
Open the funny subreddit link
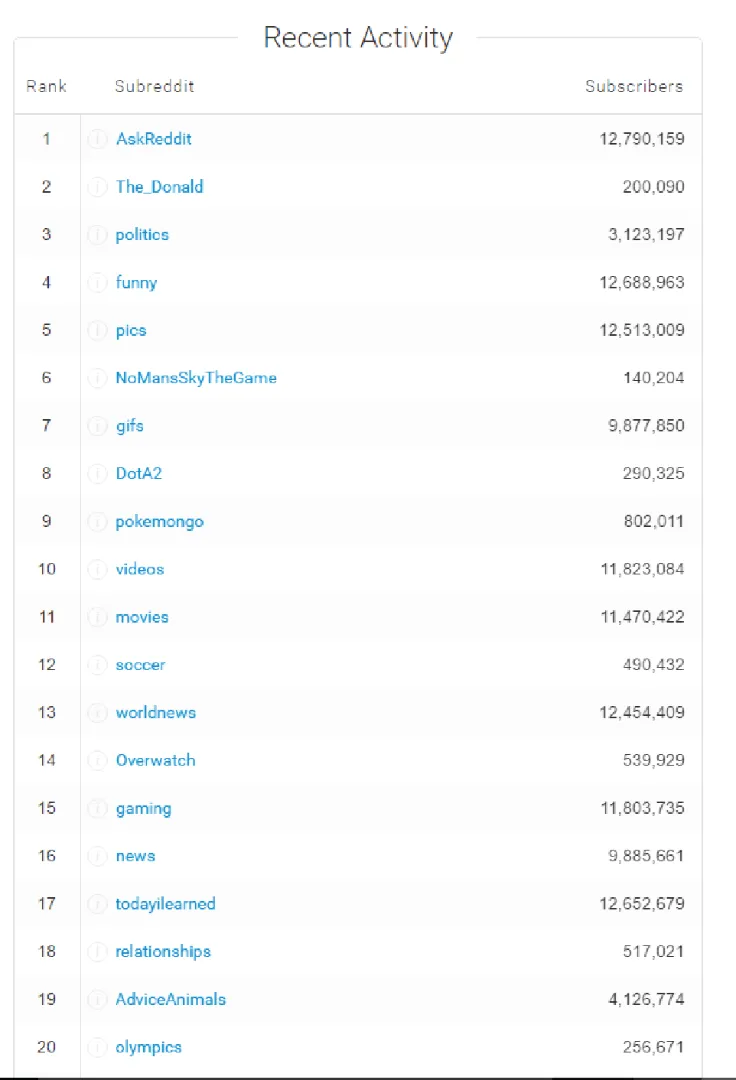tap(136, 283)
